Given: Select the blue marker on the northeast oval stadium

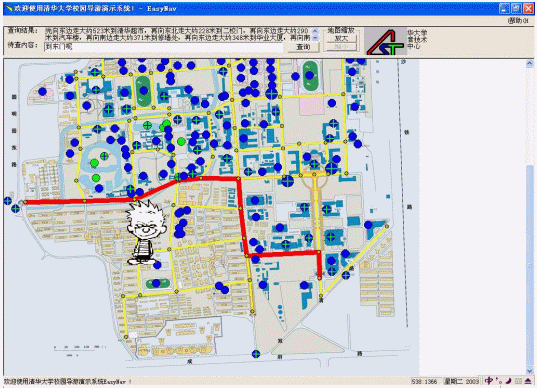Looking at the screenshot, I should (310, 75).
